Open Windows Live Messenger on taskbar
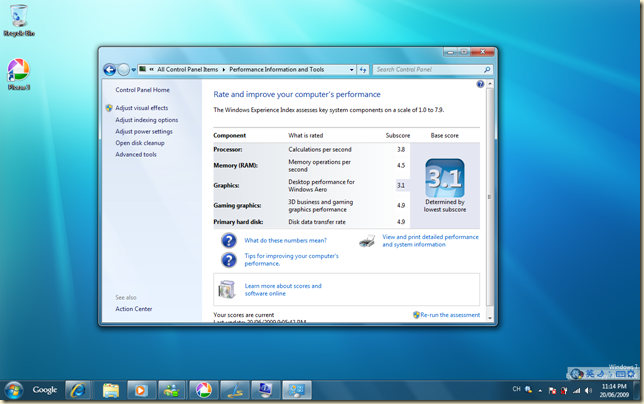Viewport: 644px width, 404px height. (171, 390)
